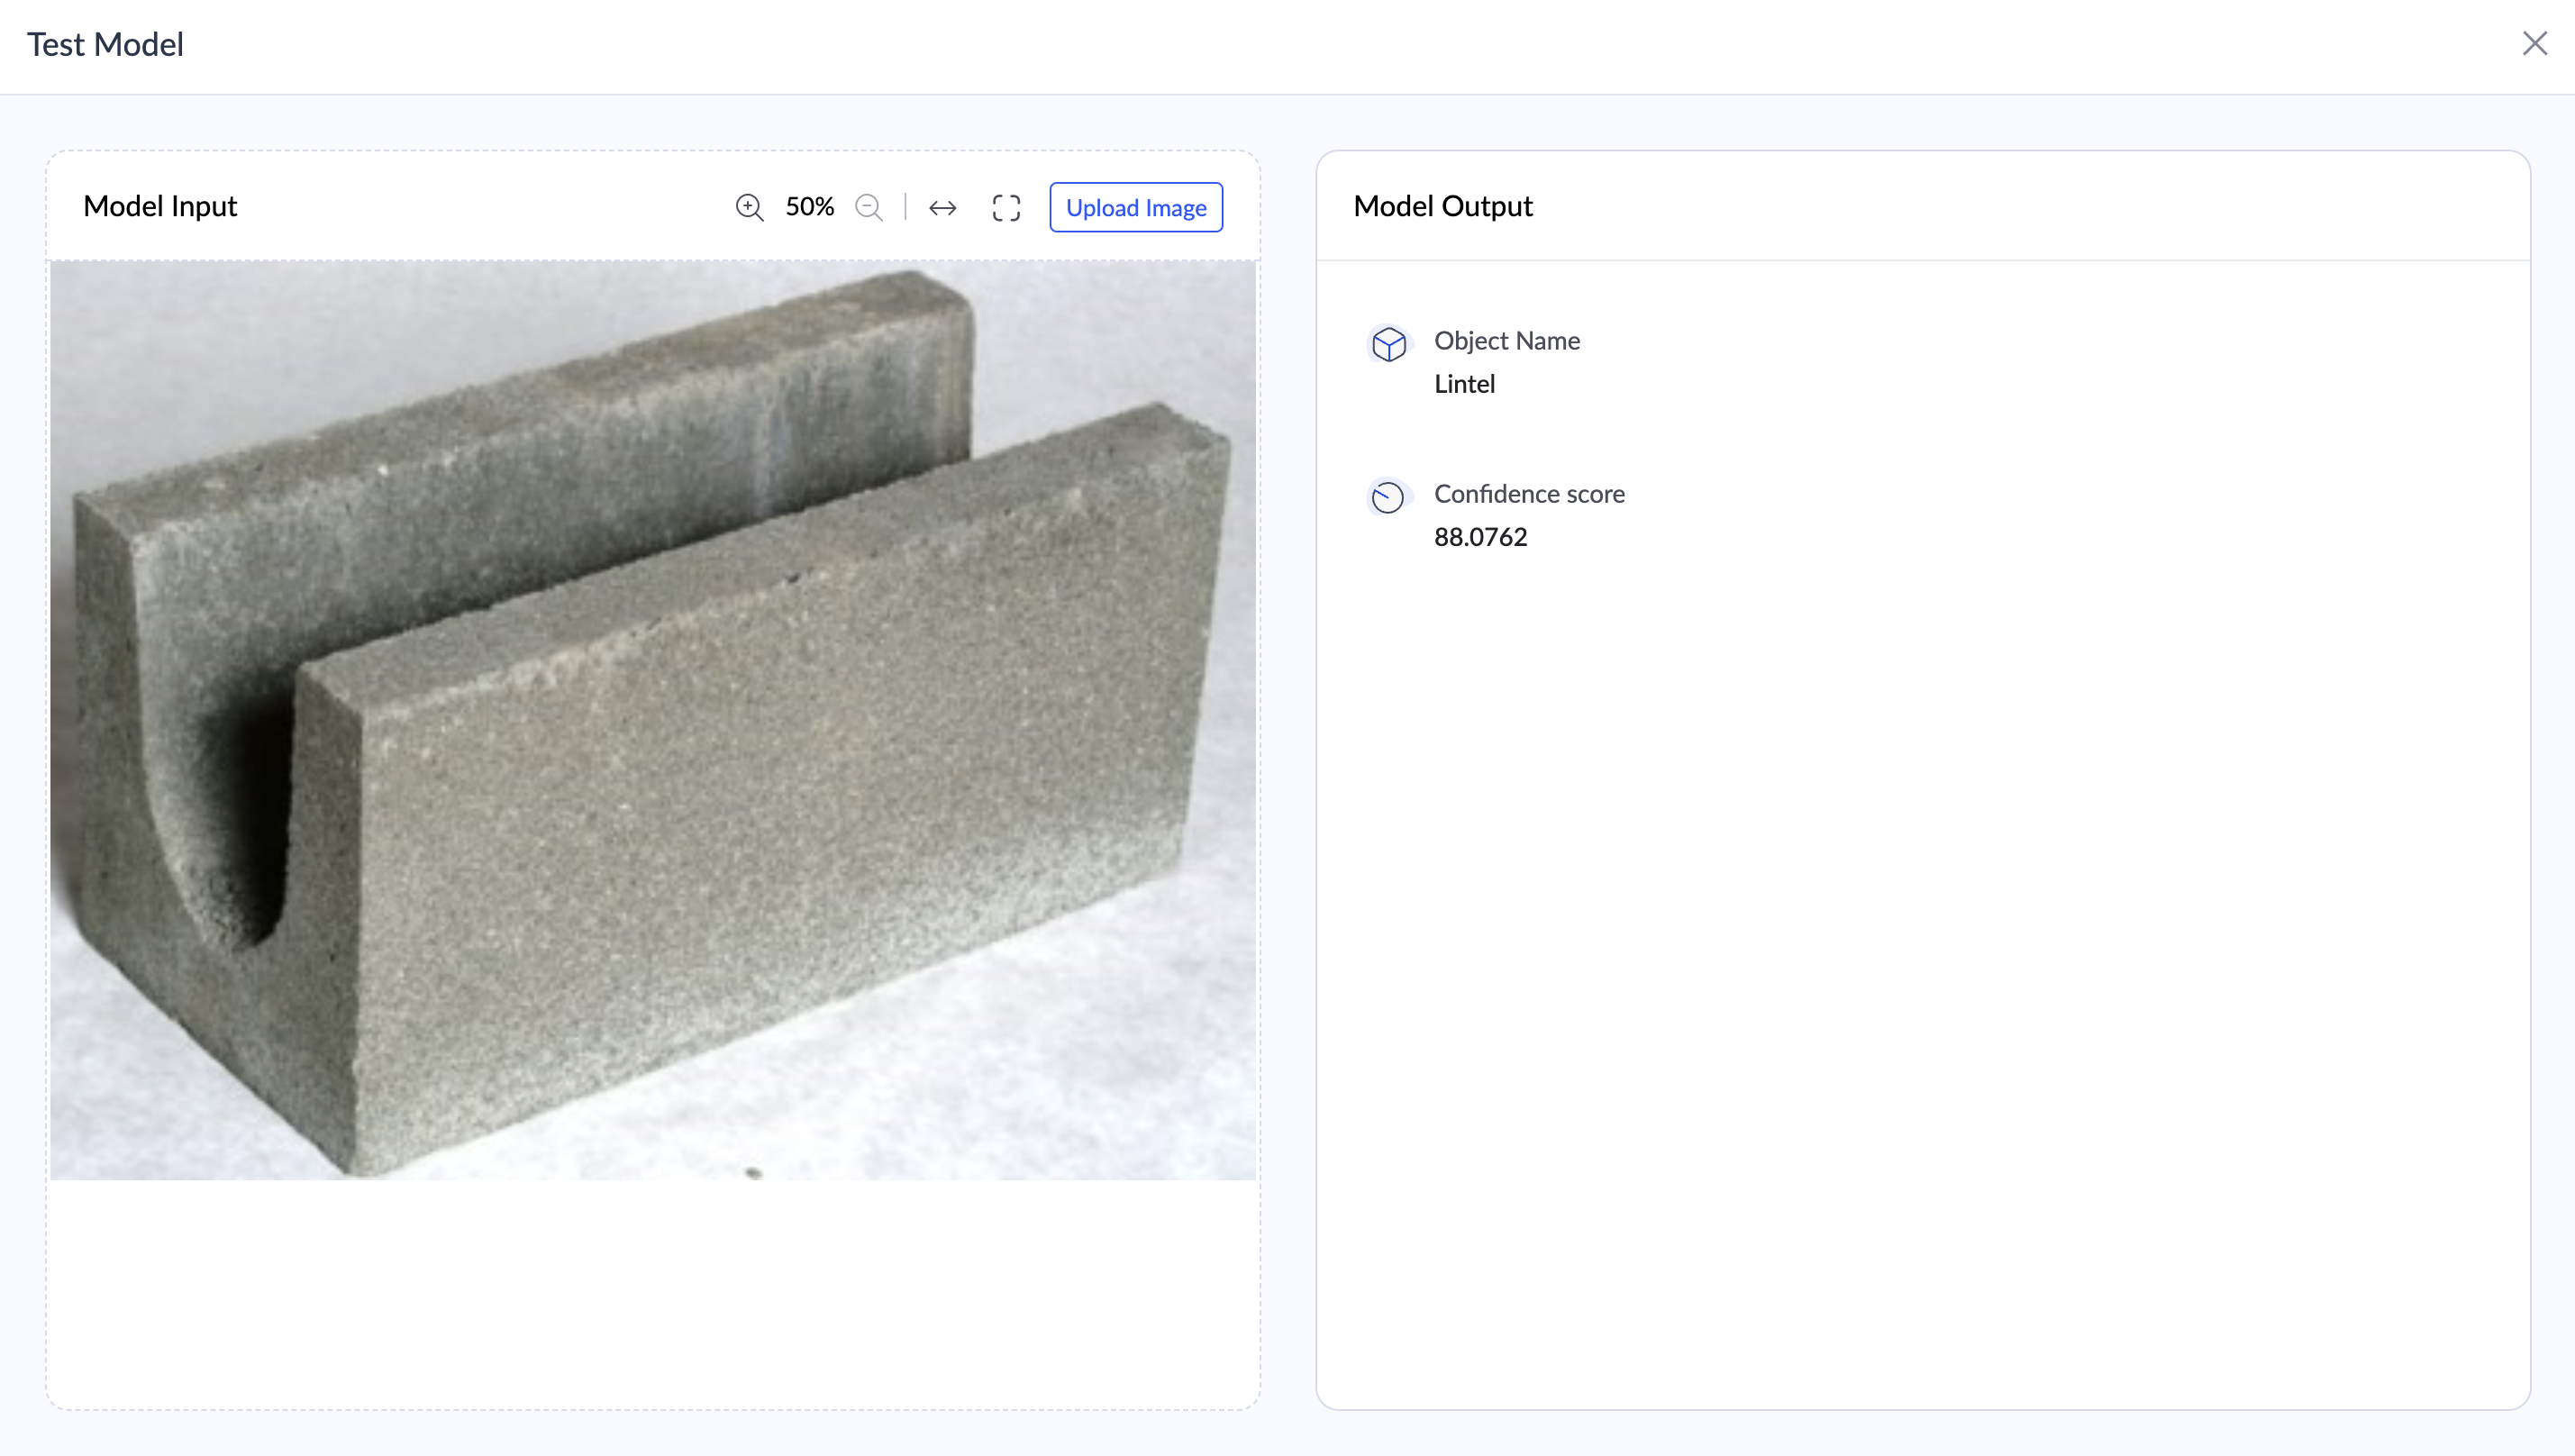Click the zoom in magnifier icon

749,208
